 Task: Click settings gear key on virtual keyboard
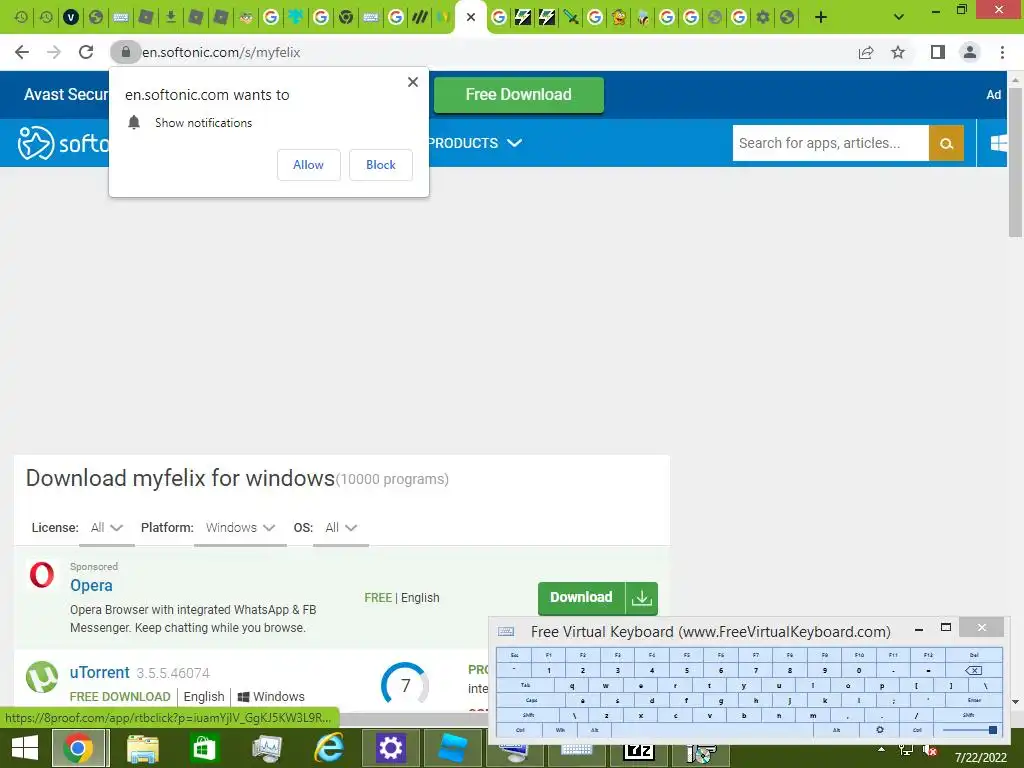[880, 729]
